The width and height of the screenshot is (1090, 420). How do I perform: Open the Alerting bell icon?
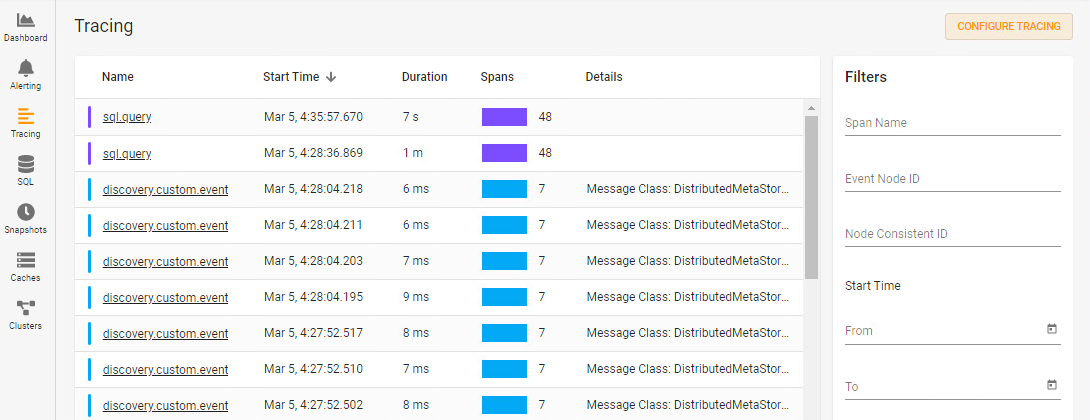coord(26,68)
